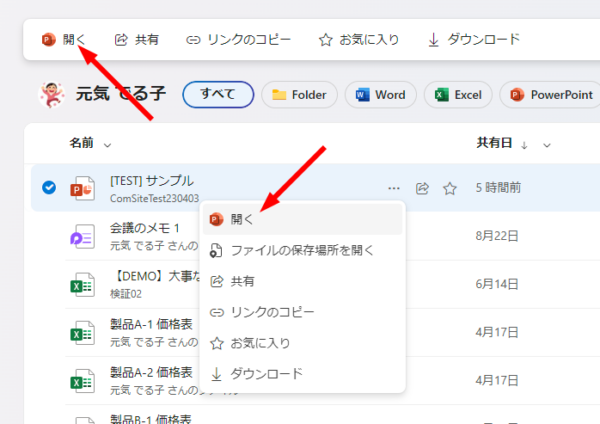Click the 会議のメモ 1 Loop file icon
The image size is (600, 424).
(83, 236)
